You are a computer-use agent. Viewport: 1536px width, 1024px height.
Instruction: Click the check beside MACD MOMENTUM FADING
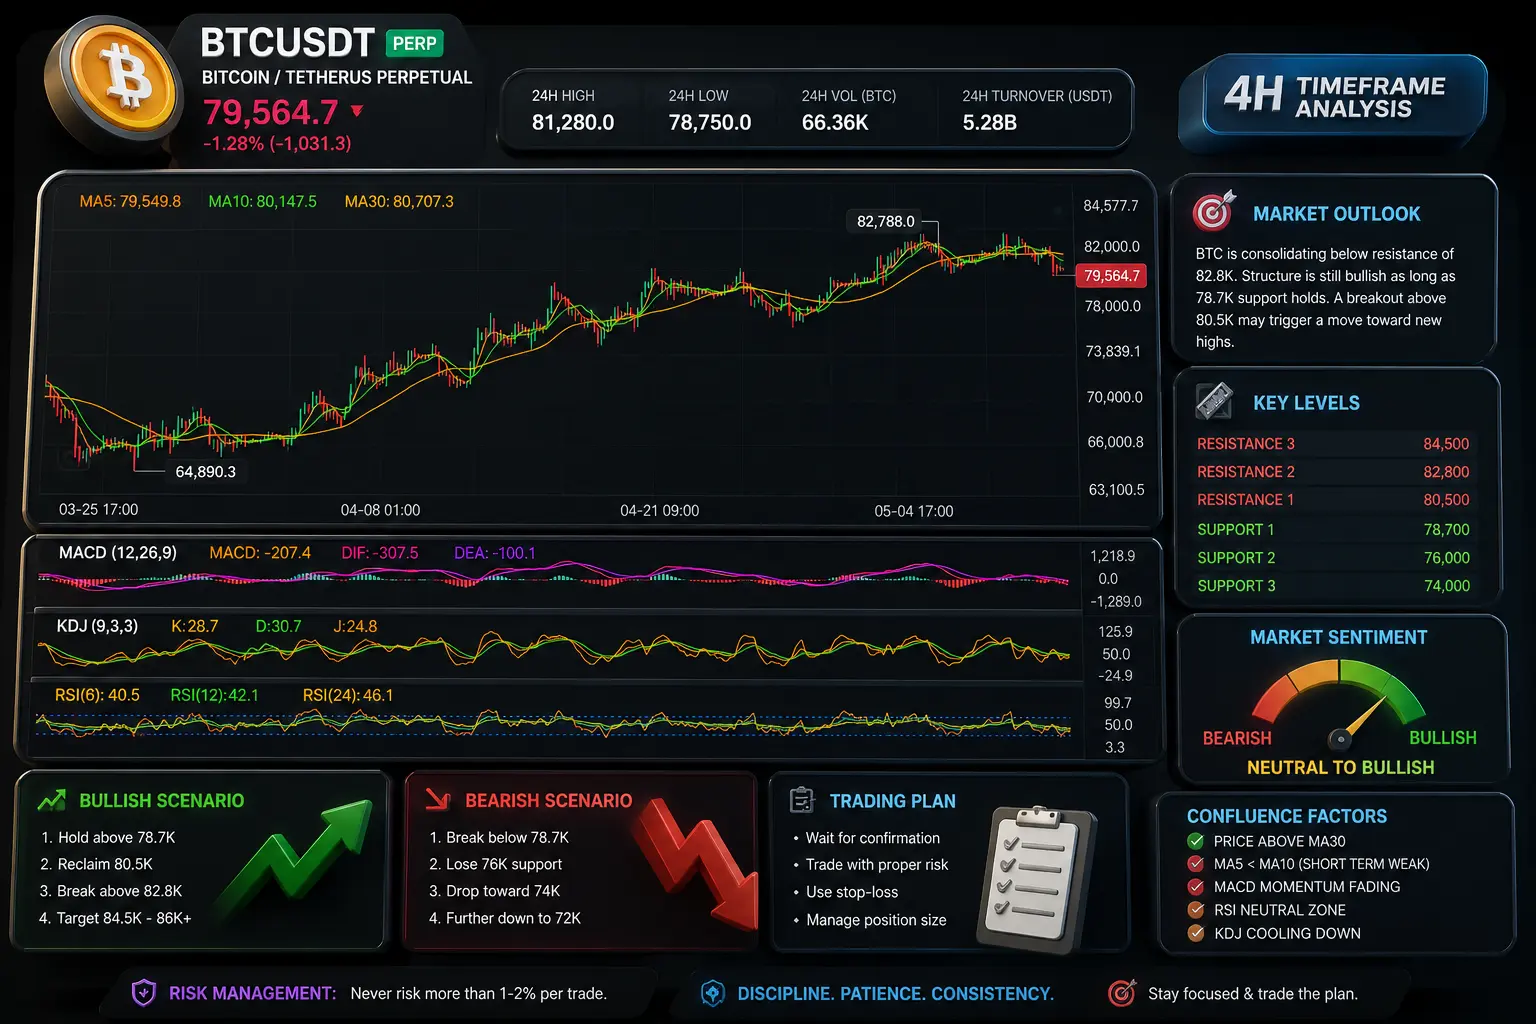[1195, 887]
